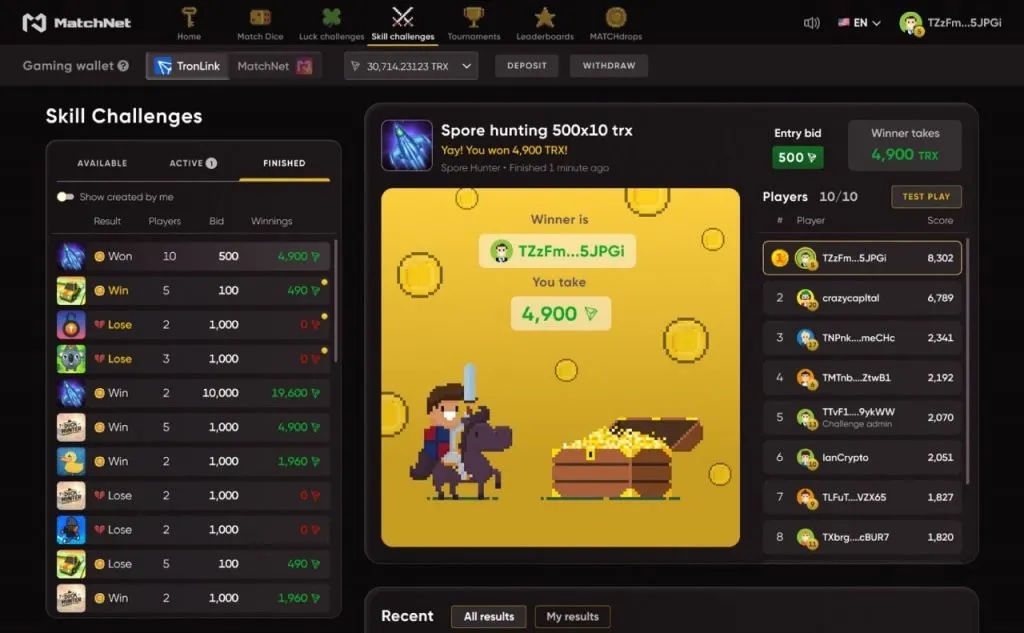This screenshot has height=633, width=1024.
Task: Toggle Show created by me switch
Action: [65, 197]
